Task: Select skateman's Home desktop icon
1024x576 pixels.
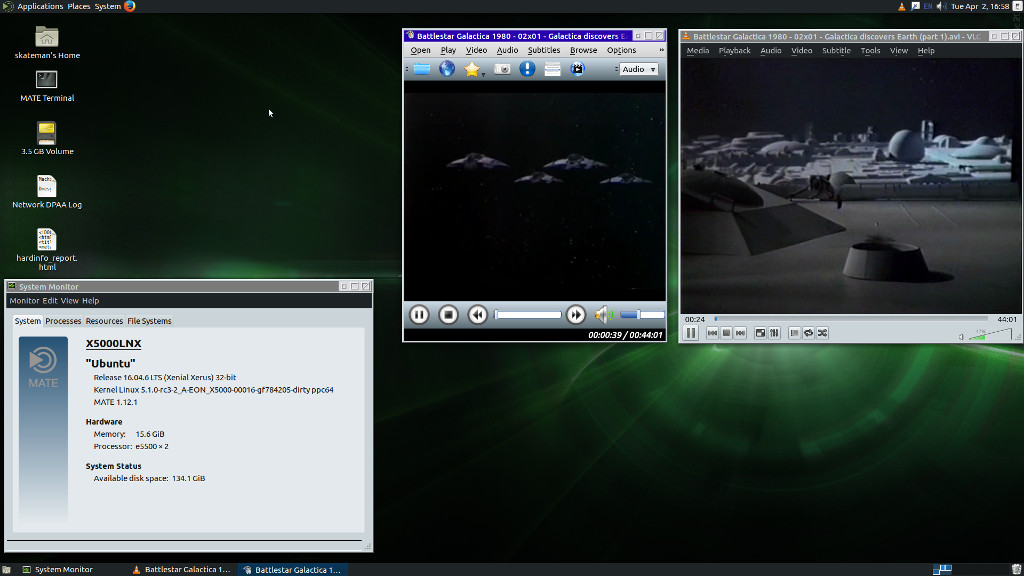Action: (46, 42)
